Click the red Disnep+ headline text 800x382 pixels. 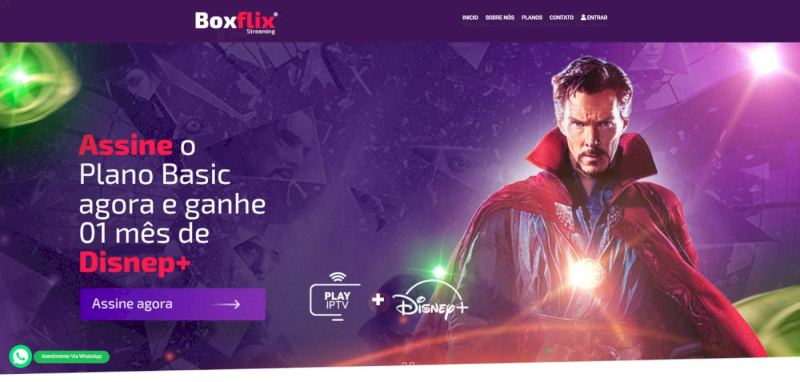pos(135,263)
